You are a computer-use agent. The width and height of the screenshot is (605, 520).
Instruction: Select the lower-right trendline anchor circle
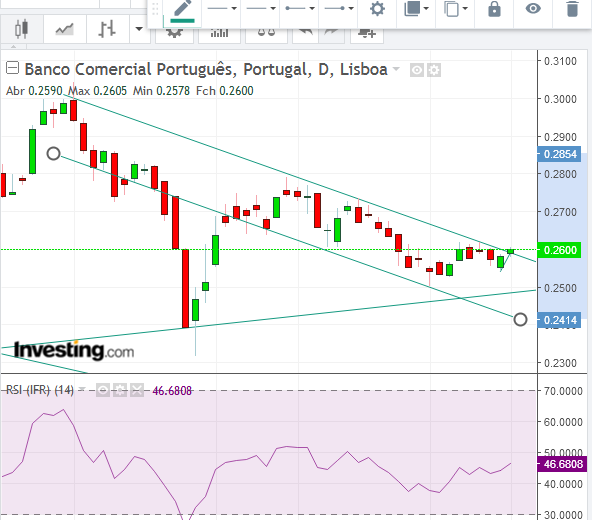pos(520,319)
